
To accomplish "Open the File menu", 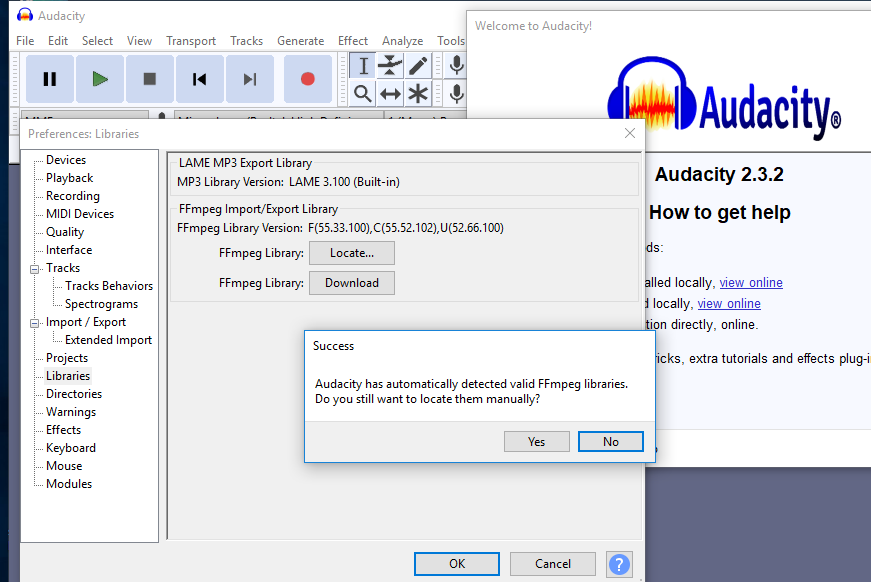I will tap(25, 41).
